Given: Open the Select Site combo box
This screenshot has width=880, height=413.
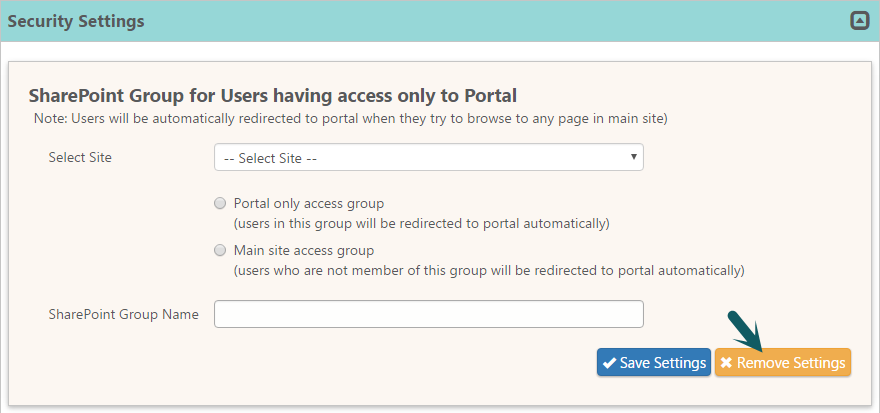Looking at the screenshot, I should (x=428, y=158).
